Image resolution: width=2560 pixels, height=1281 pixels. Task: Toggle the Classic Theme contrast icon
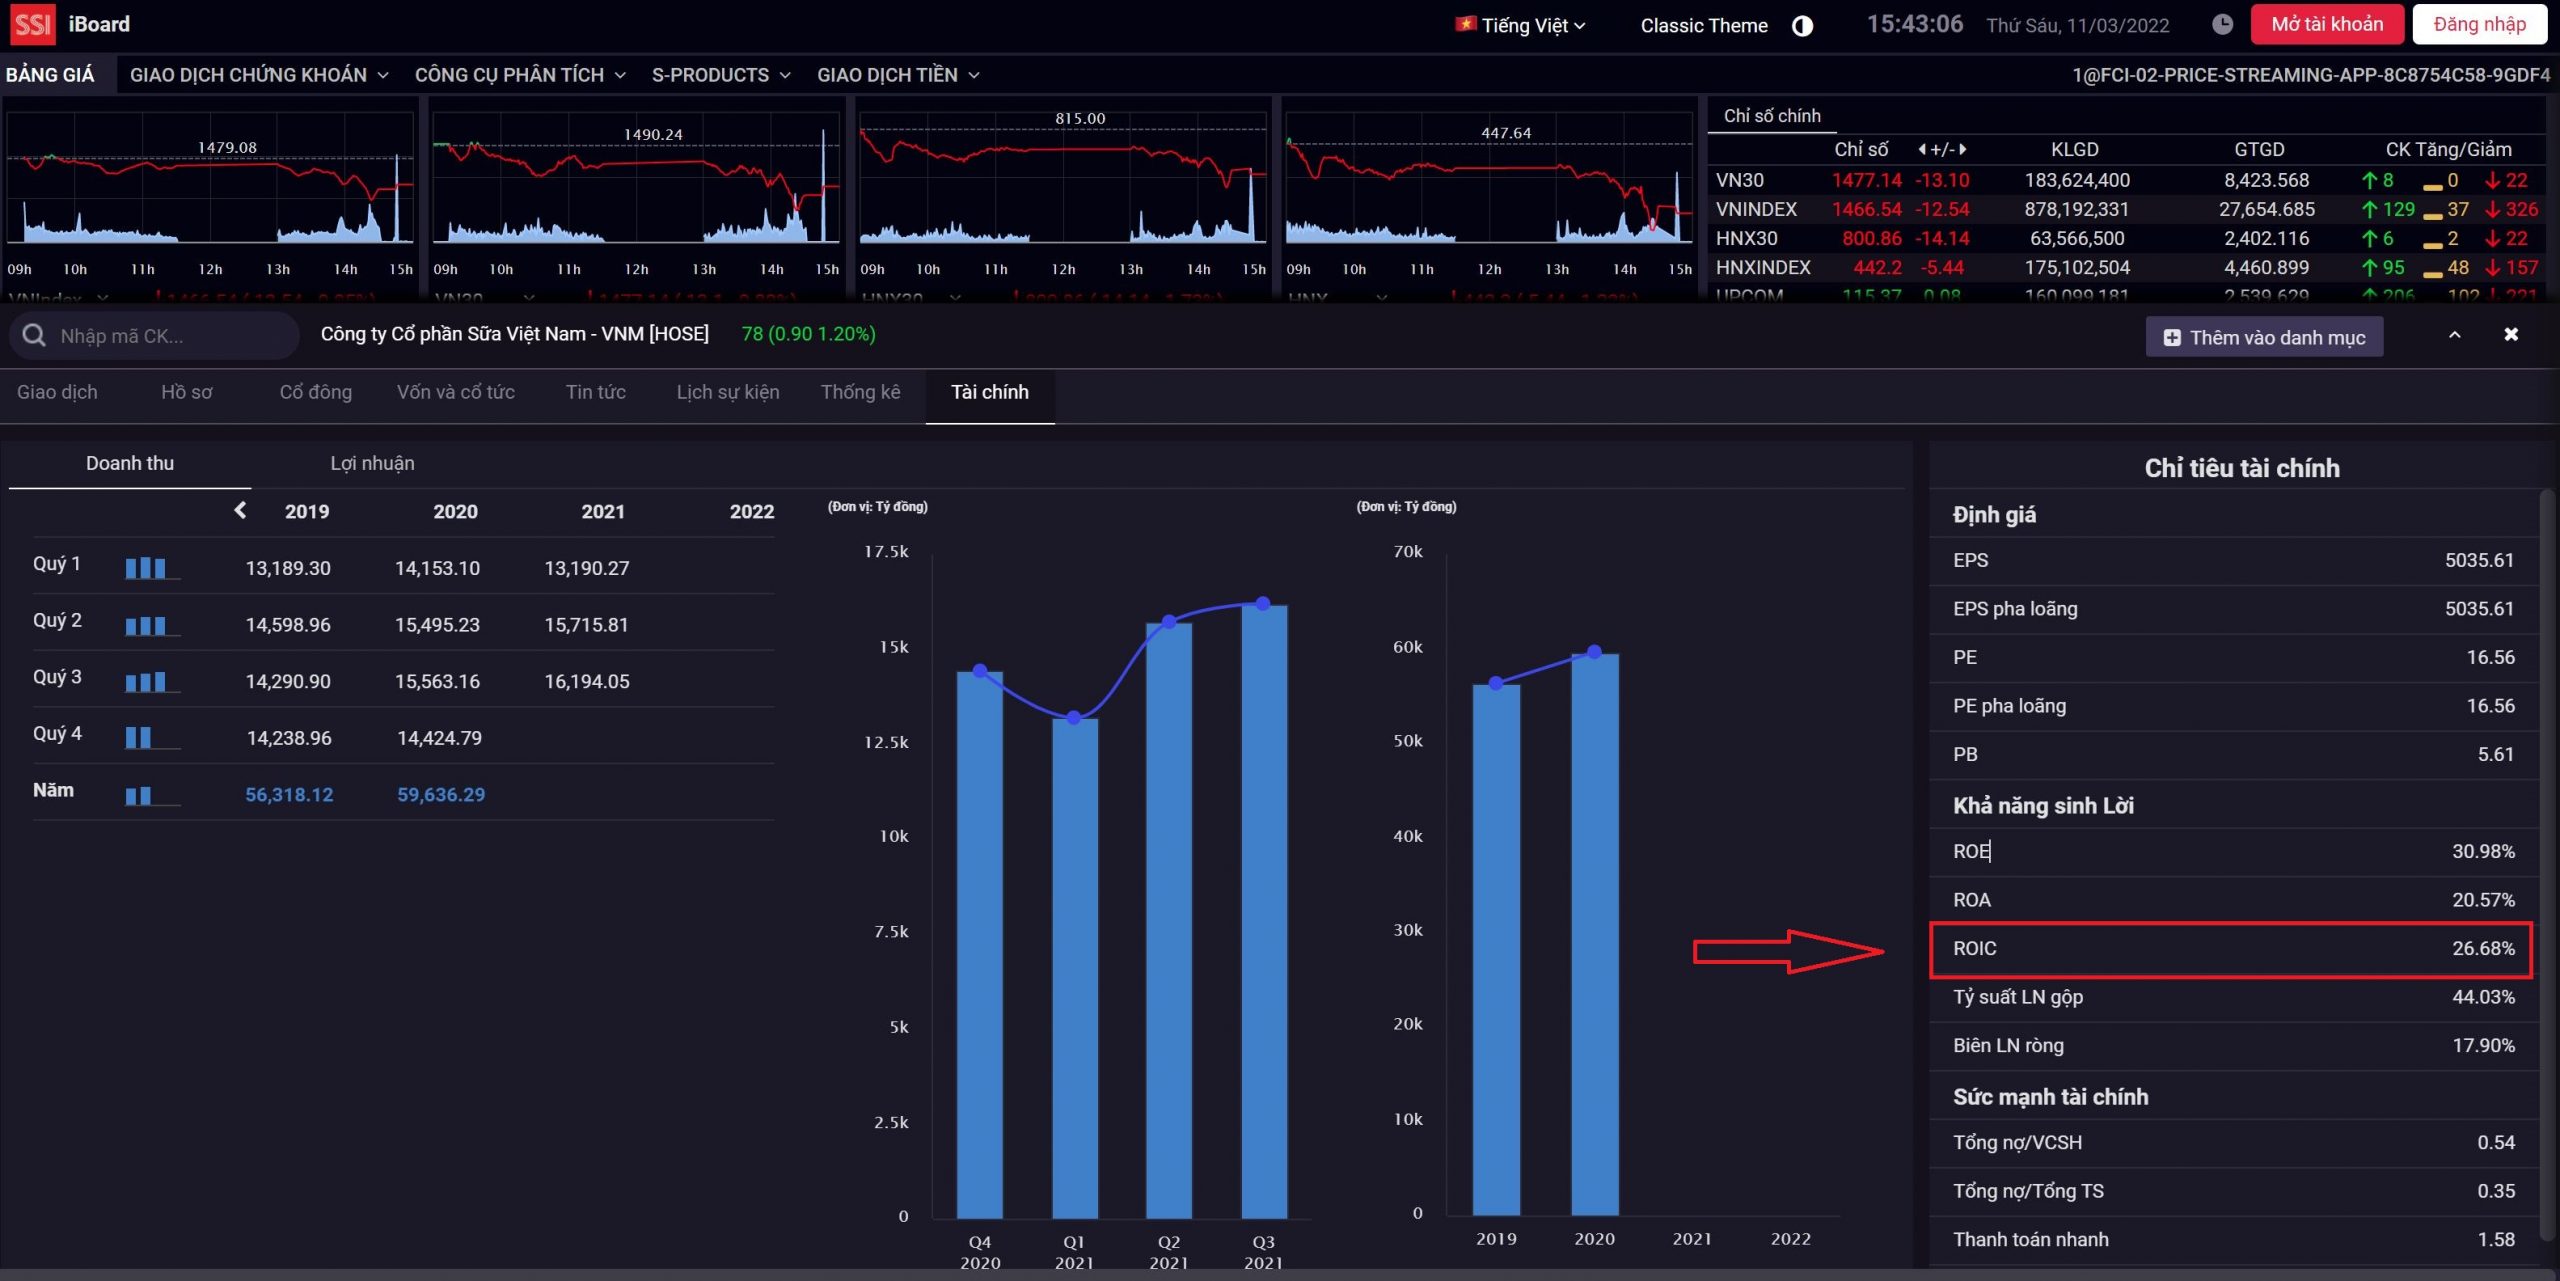coord(1802,26)
